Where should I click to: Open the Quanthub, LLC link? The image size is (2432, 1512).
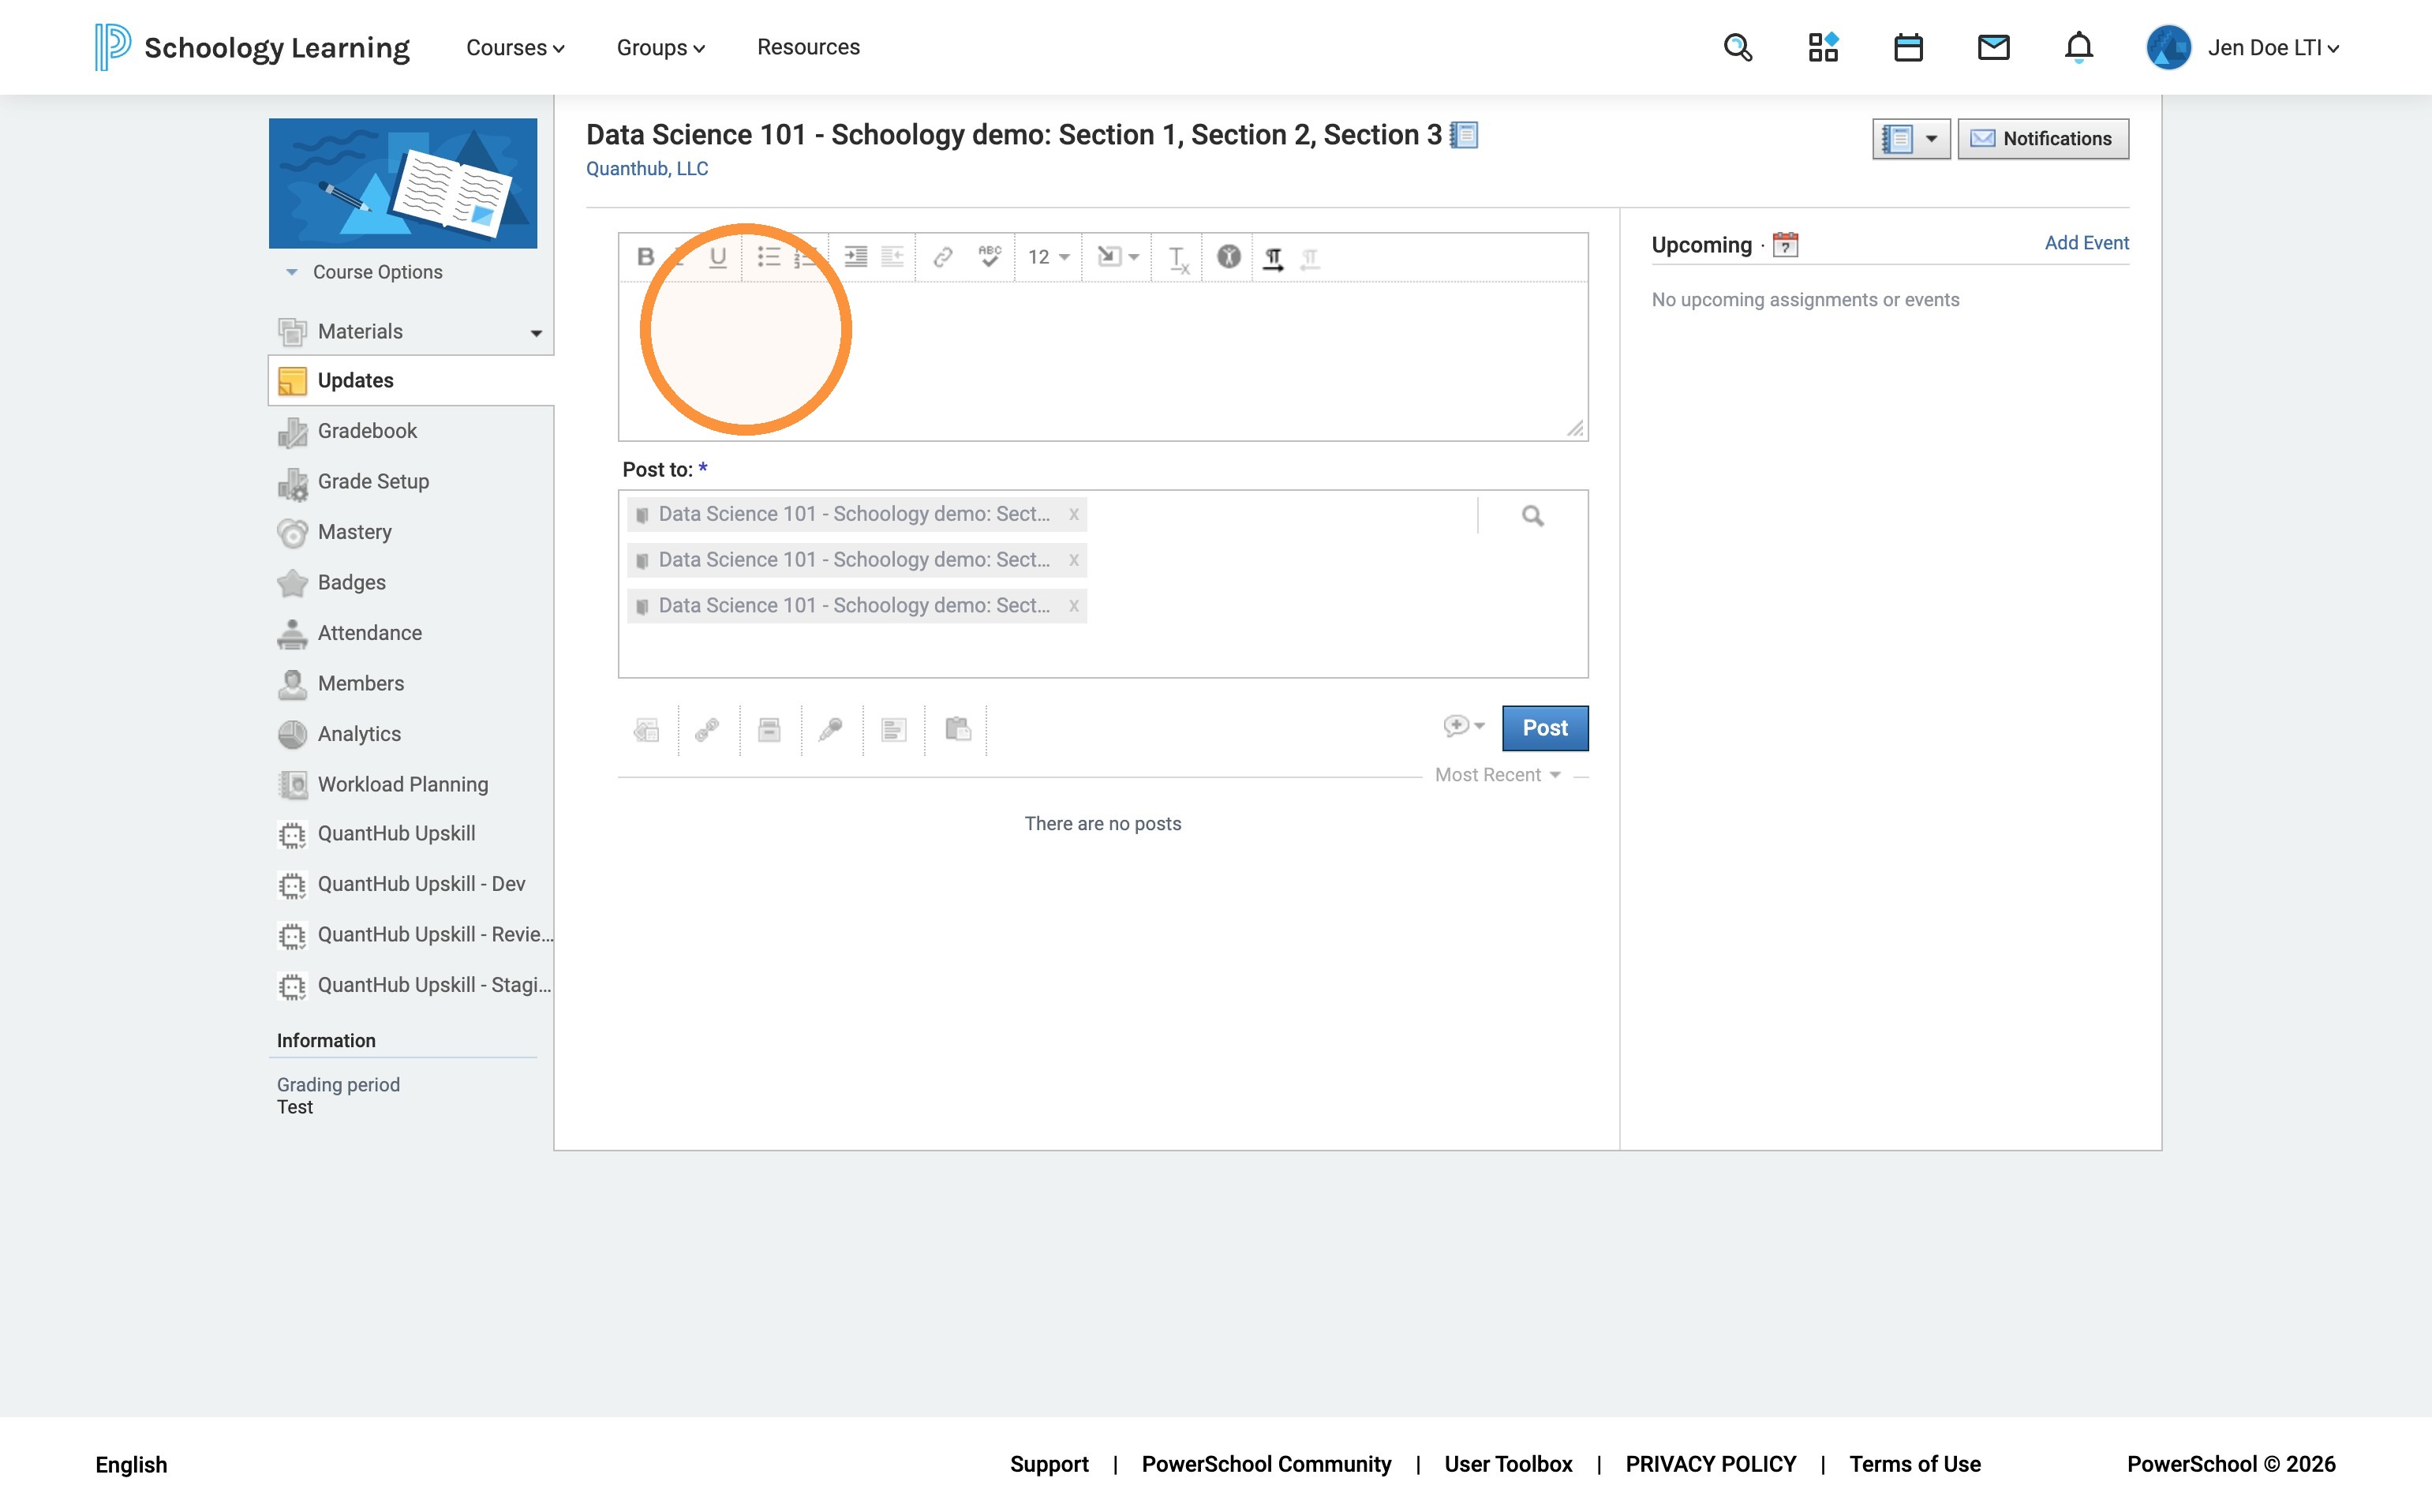tap(647, 169)
